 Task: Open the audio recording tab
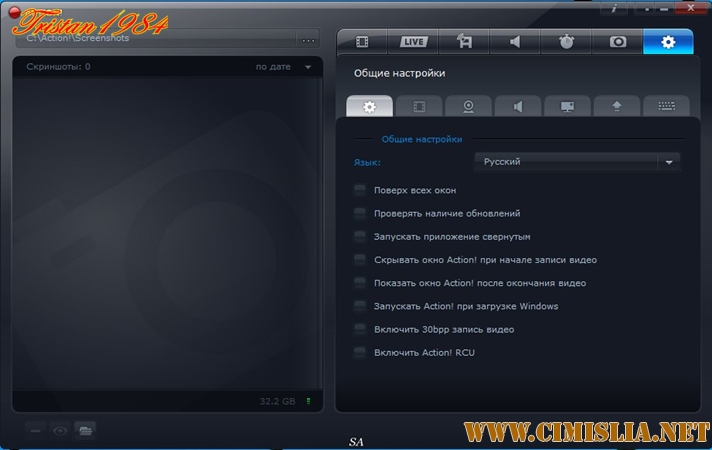[515, 42]
